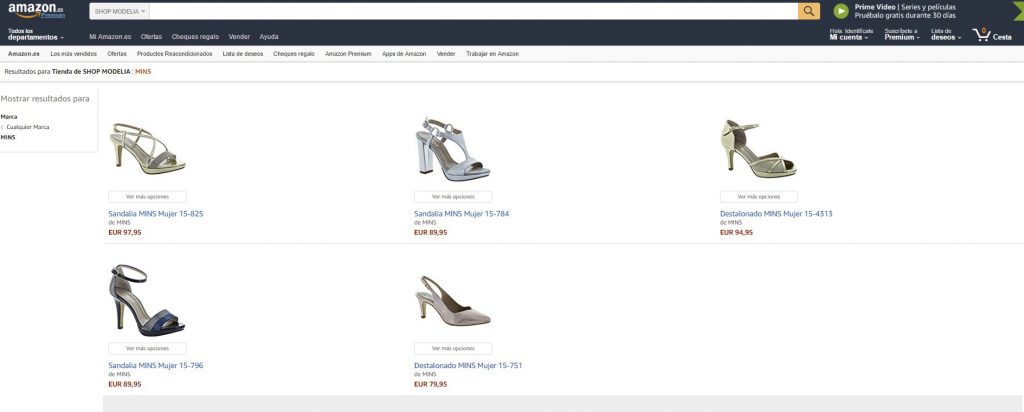The height and width of the screenshot is (412, 1024).
Task: Open Lista de deseos in the sub-navigation
Action: click(243, 54)
